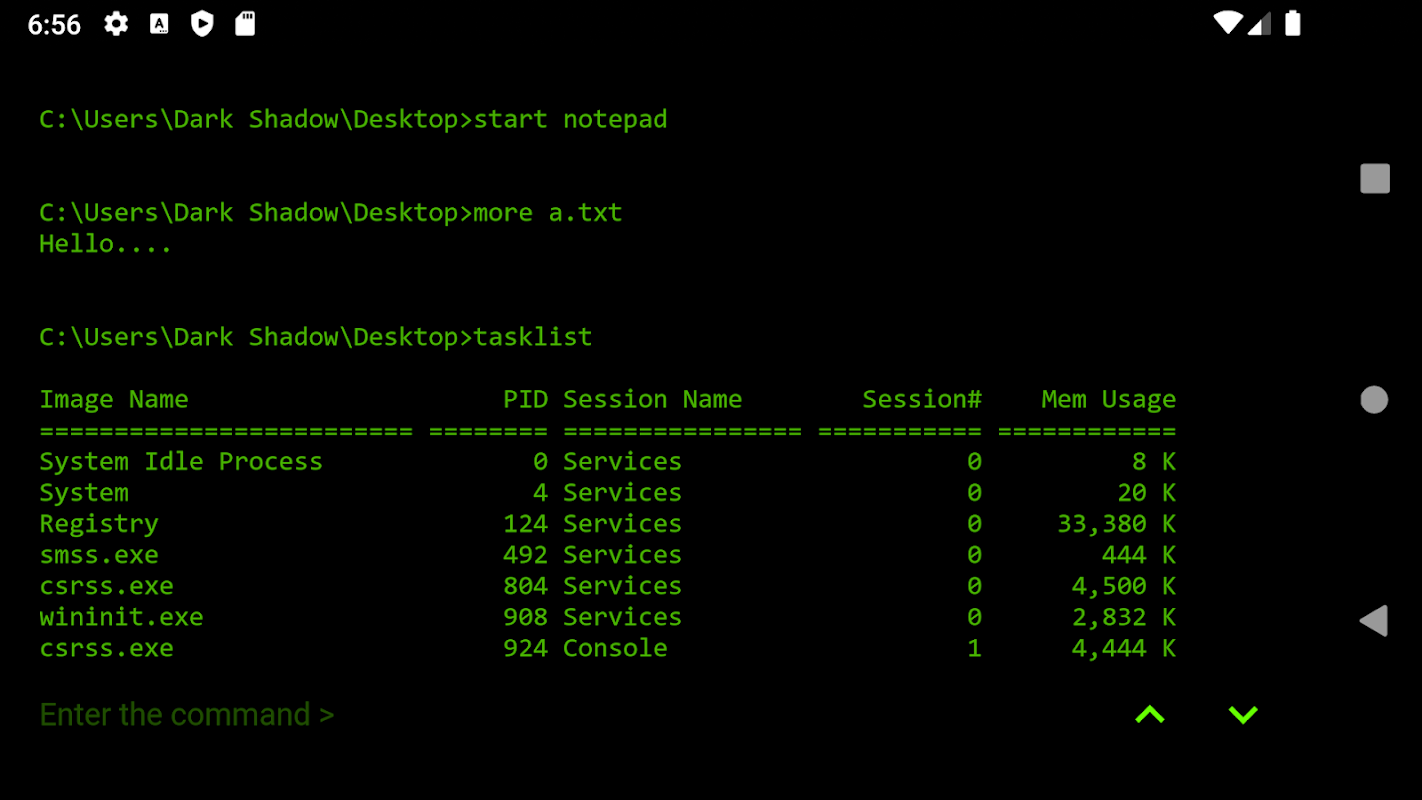Tap the keyboard 'A' status icon

pos(159,24)
